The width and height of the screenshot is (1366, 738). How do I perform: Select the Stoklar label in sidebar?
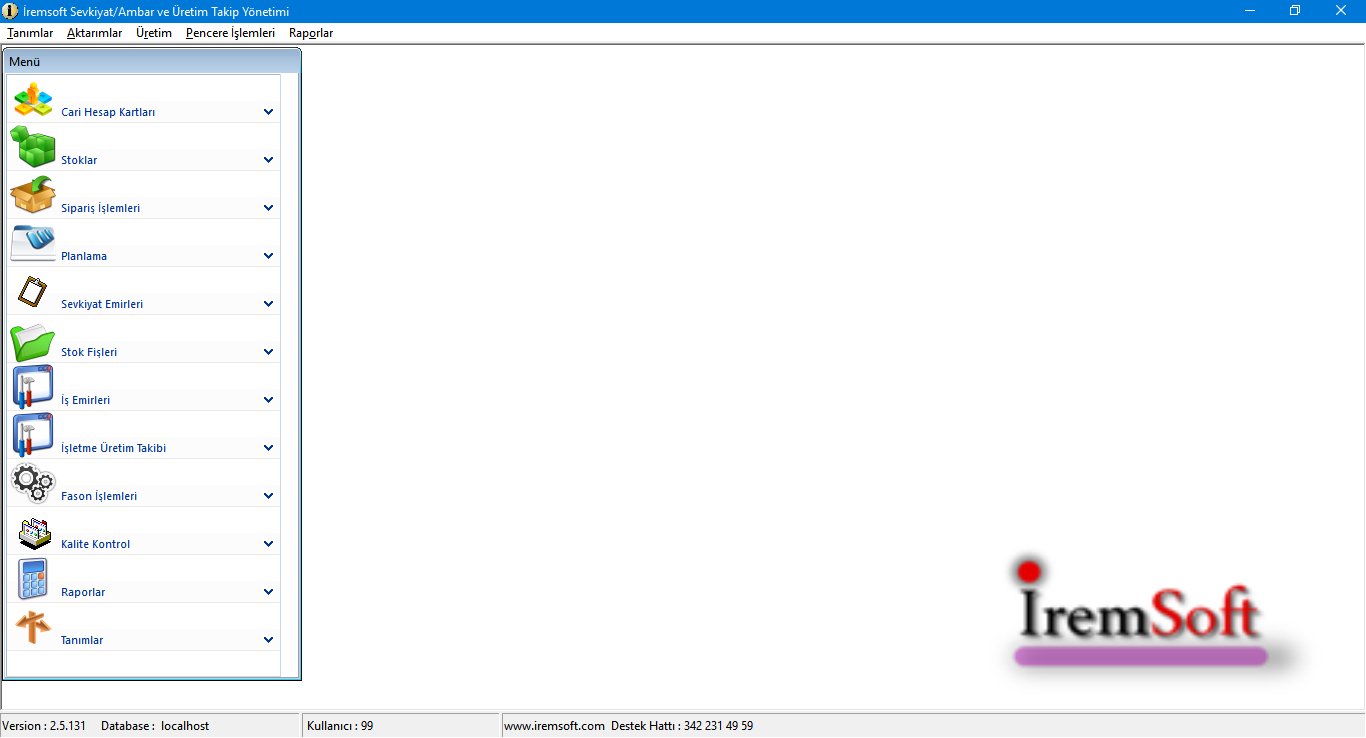coord(79,161)
